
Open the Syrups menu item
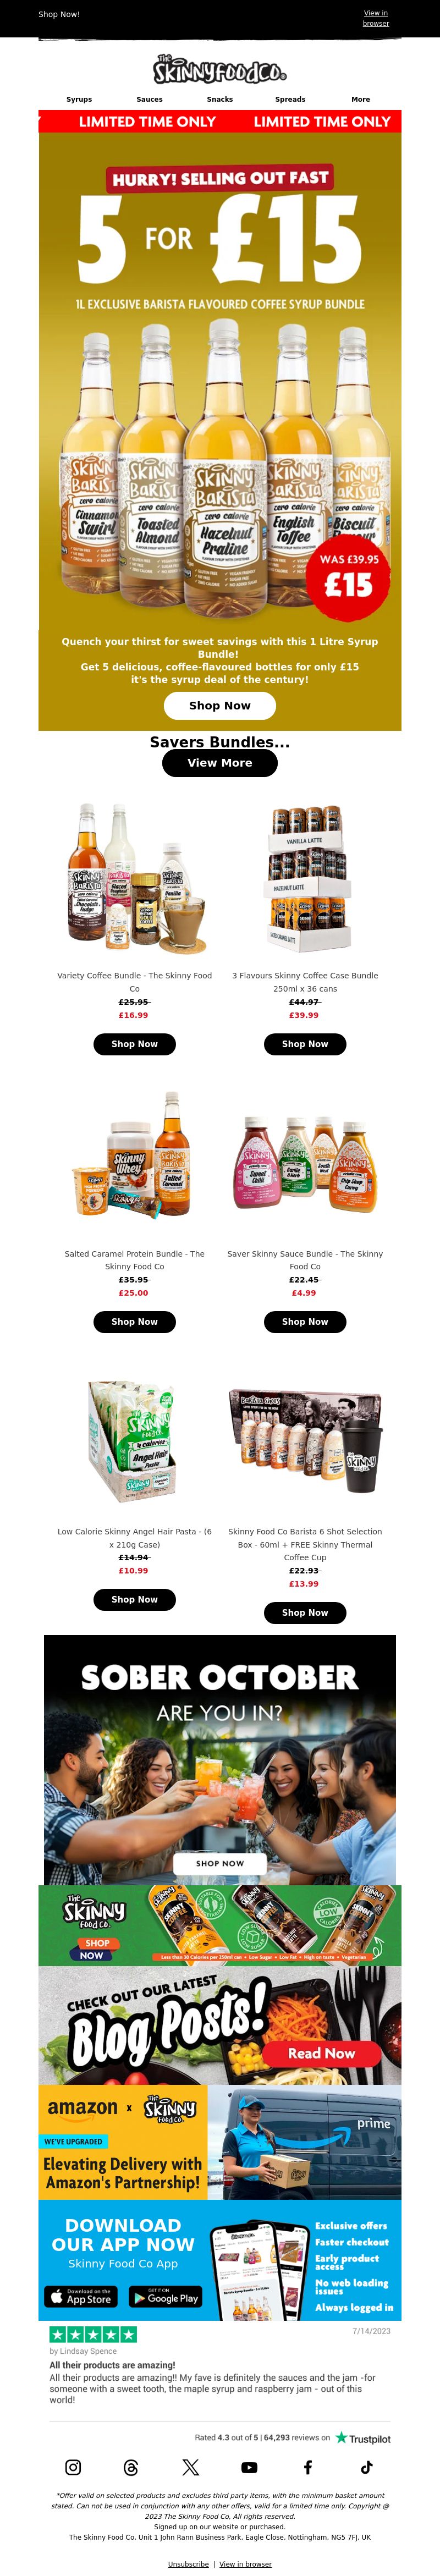79,100
